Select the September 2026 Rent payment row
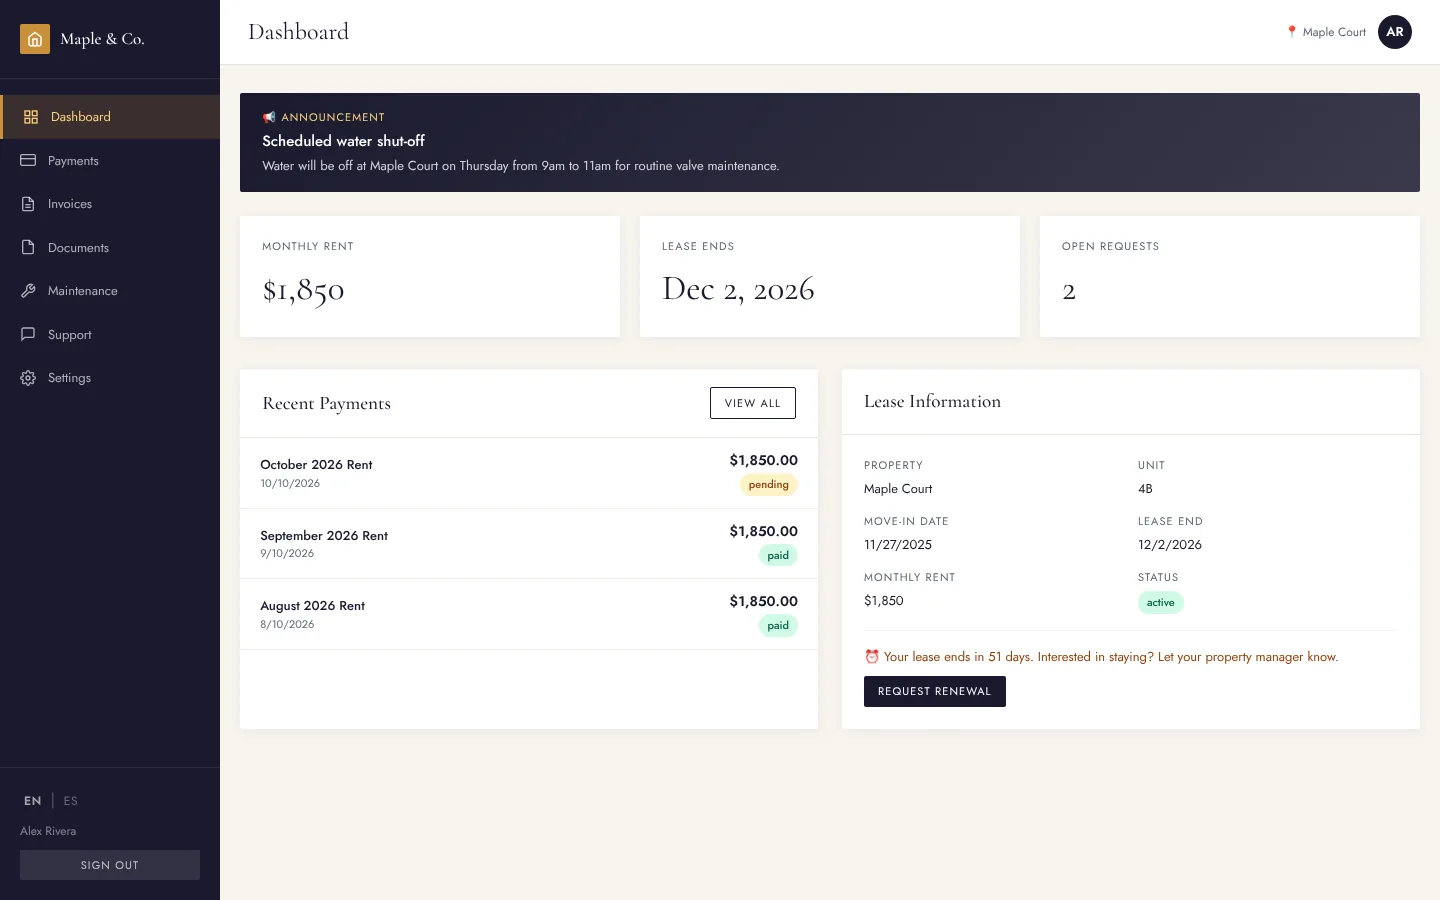 click(529, 544)
